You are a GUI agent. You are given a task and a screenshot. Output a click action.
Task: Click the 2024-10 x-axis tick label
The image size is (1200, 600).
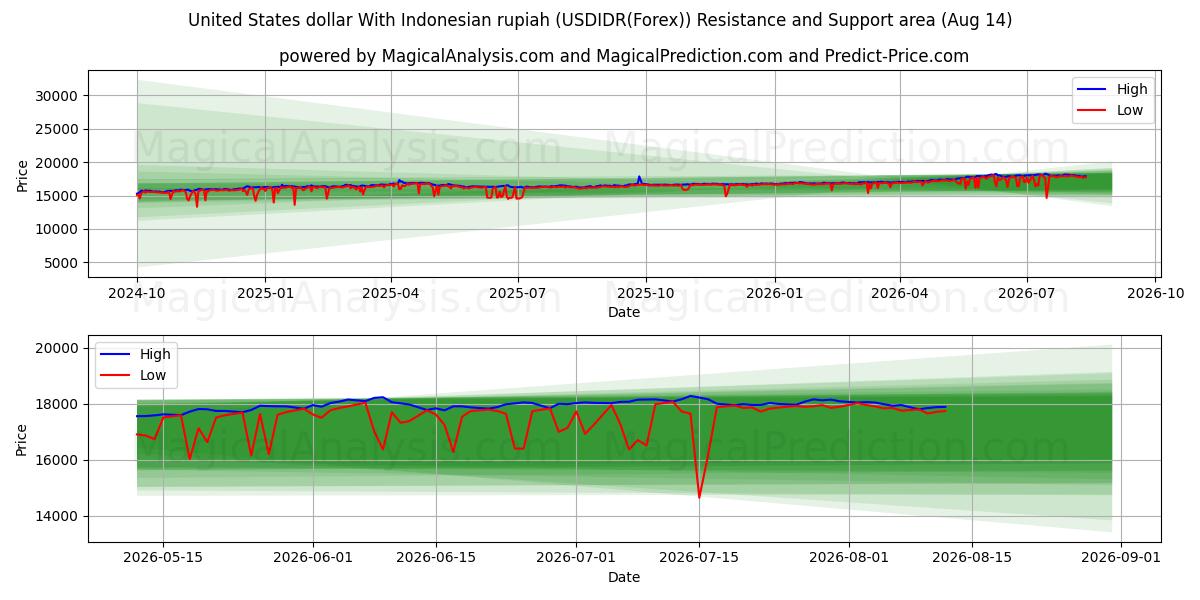(x=137, y=295)
